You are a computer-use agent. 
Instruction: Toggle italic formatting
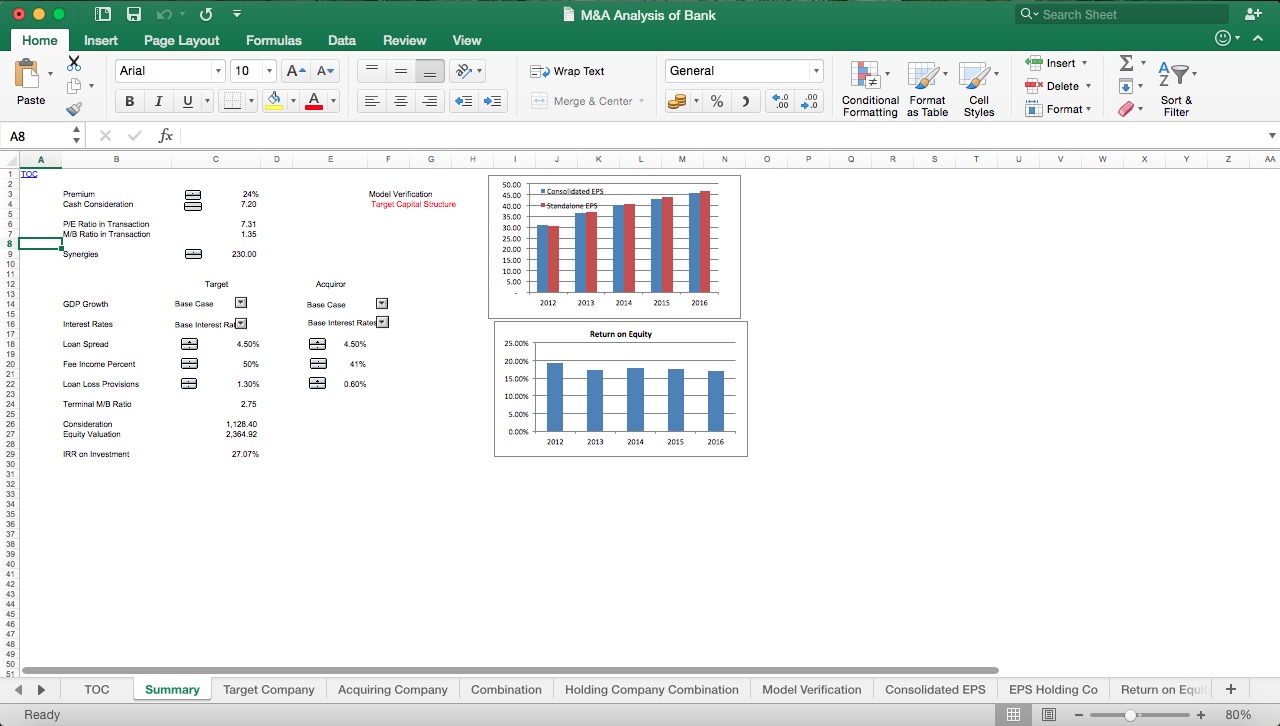(158, 101)
